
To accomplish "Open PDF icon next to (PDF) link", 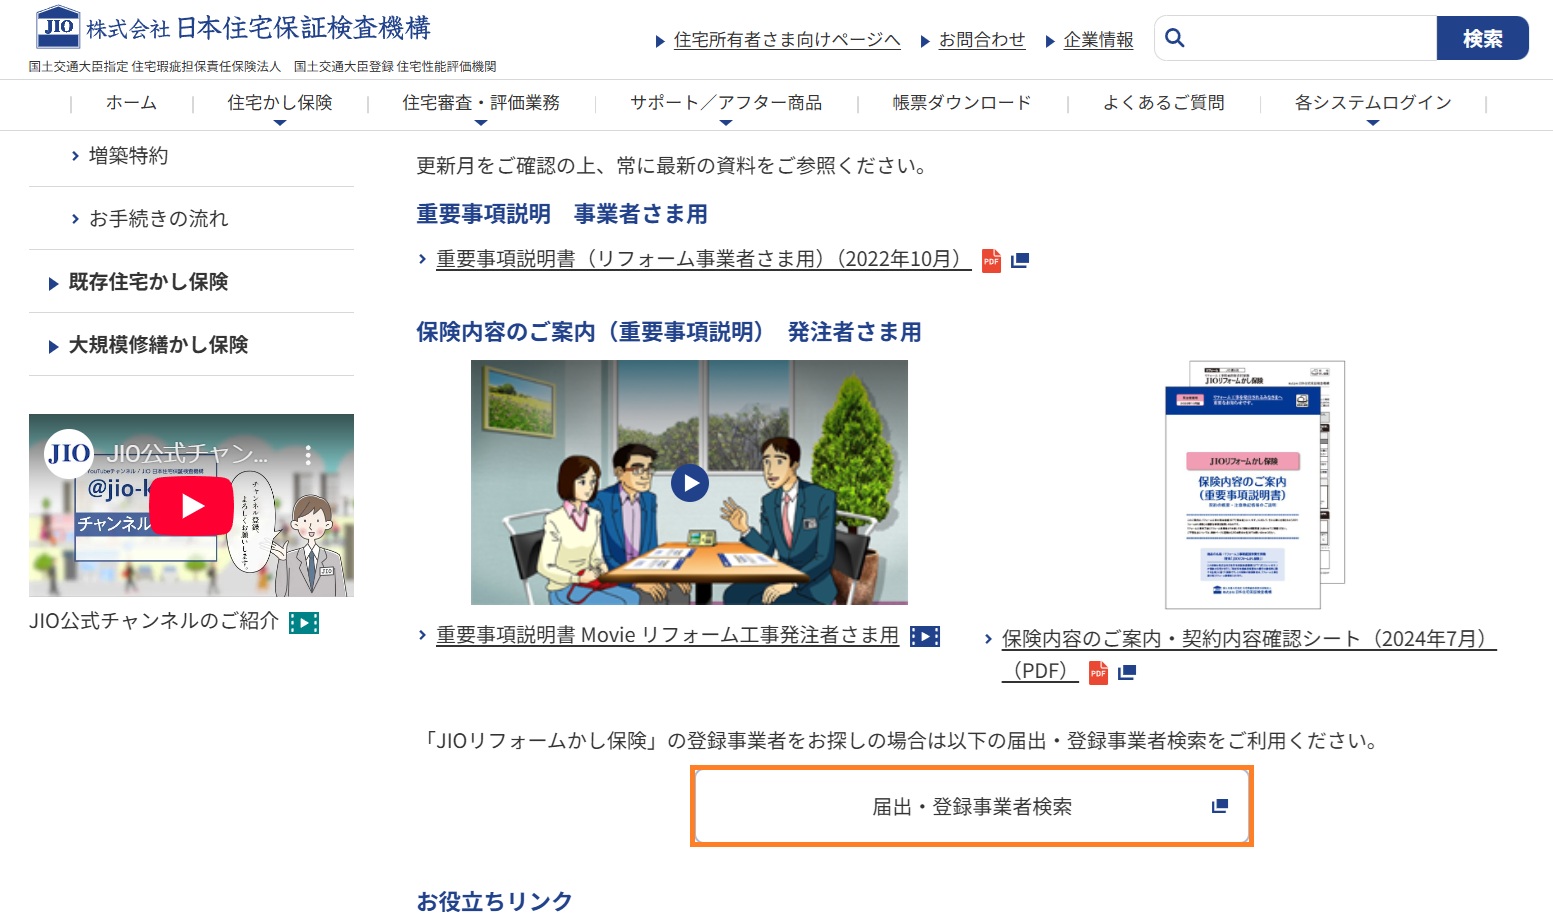I will (1098, 672).
